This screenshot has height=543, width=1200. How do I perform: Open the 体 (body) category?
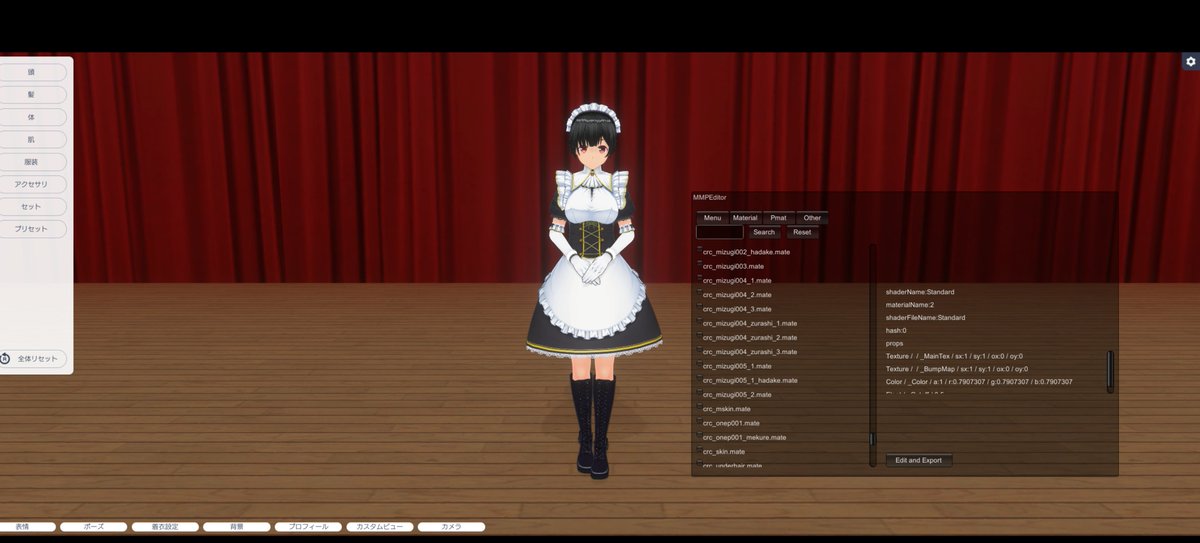click(33, 117)
